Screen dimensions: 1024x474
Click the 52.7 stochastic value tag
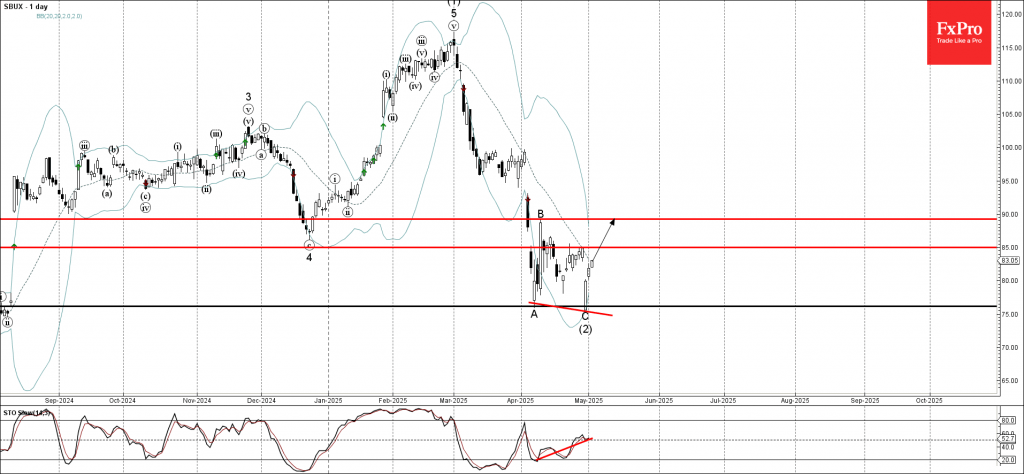click(x=1008, y=439)
